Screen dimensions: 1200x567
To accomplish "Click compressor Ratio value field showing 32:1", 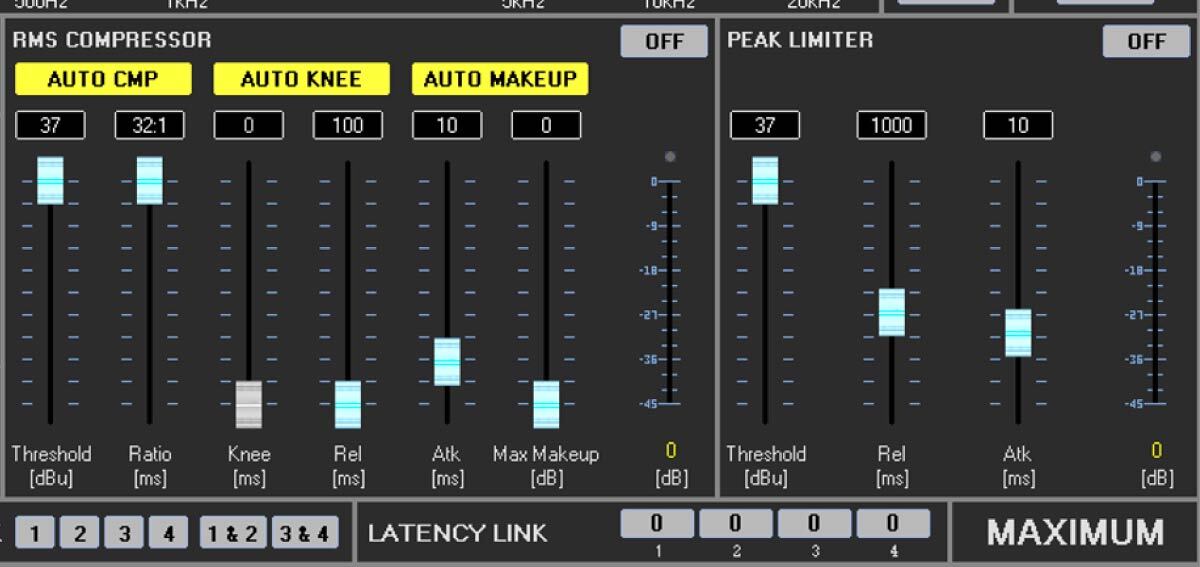I will coord(149,125).
